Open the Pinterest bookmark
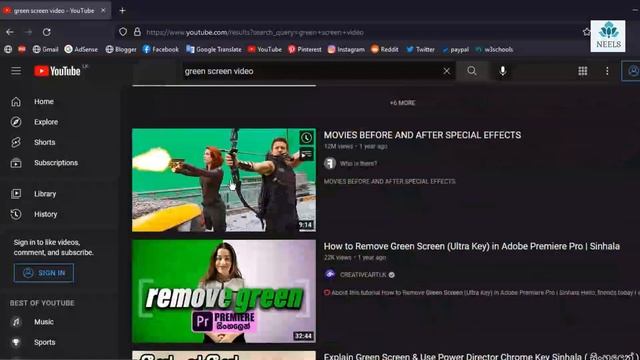This screenshot has width=640, height=360. (x=304, y=49)
